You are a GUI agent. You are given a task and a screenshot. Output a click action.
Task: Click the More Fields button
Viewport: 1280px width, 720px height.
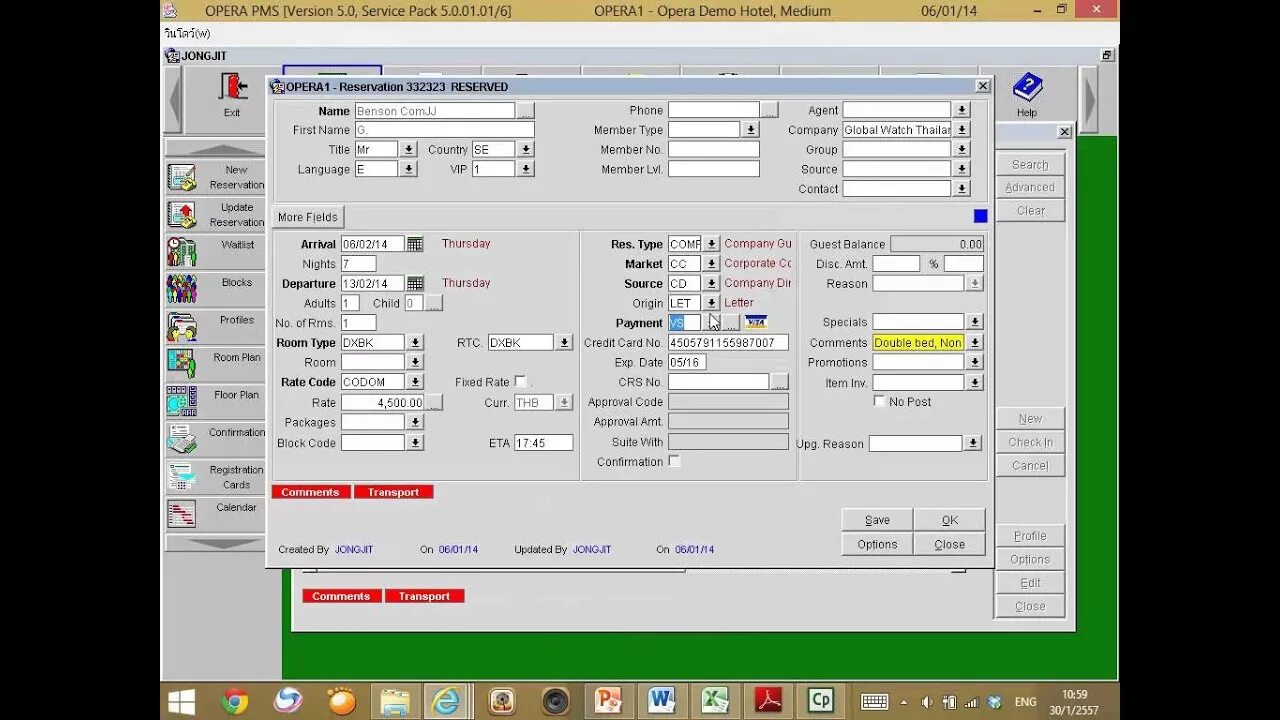pyautogui.click(x=308, y=217)
